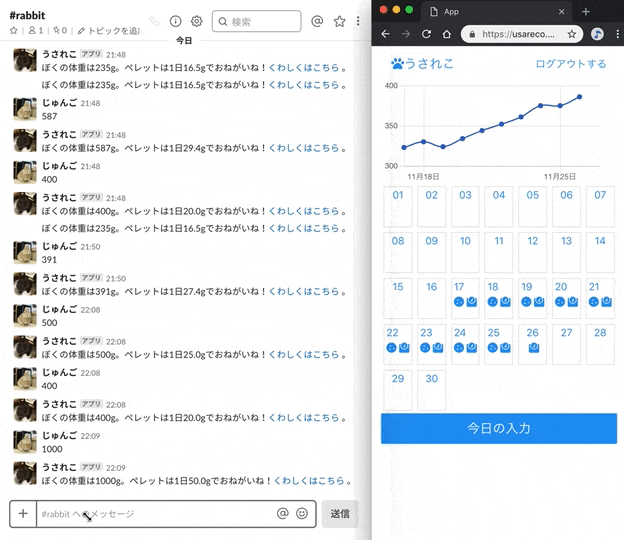Click scale icon on day 26
The image size is (624, 540).
click(534, 347)
